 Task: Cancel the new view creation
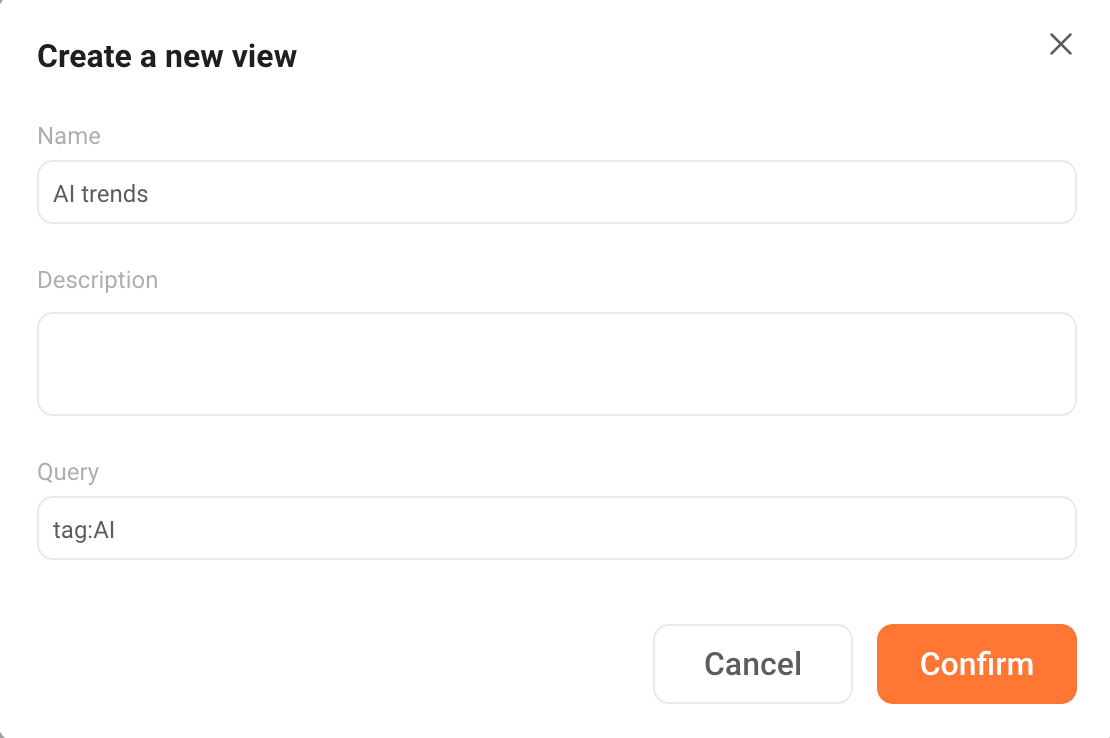[752, 663]
